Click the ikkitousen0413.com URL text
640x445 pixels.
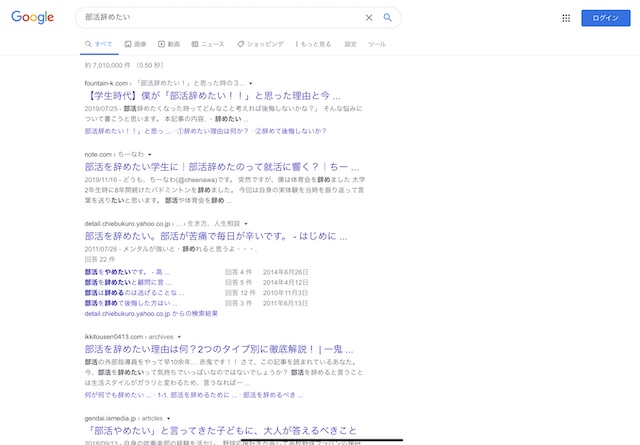coord(113,337)
